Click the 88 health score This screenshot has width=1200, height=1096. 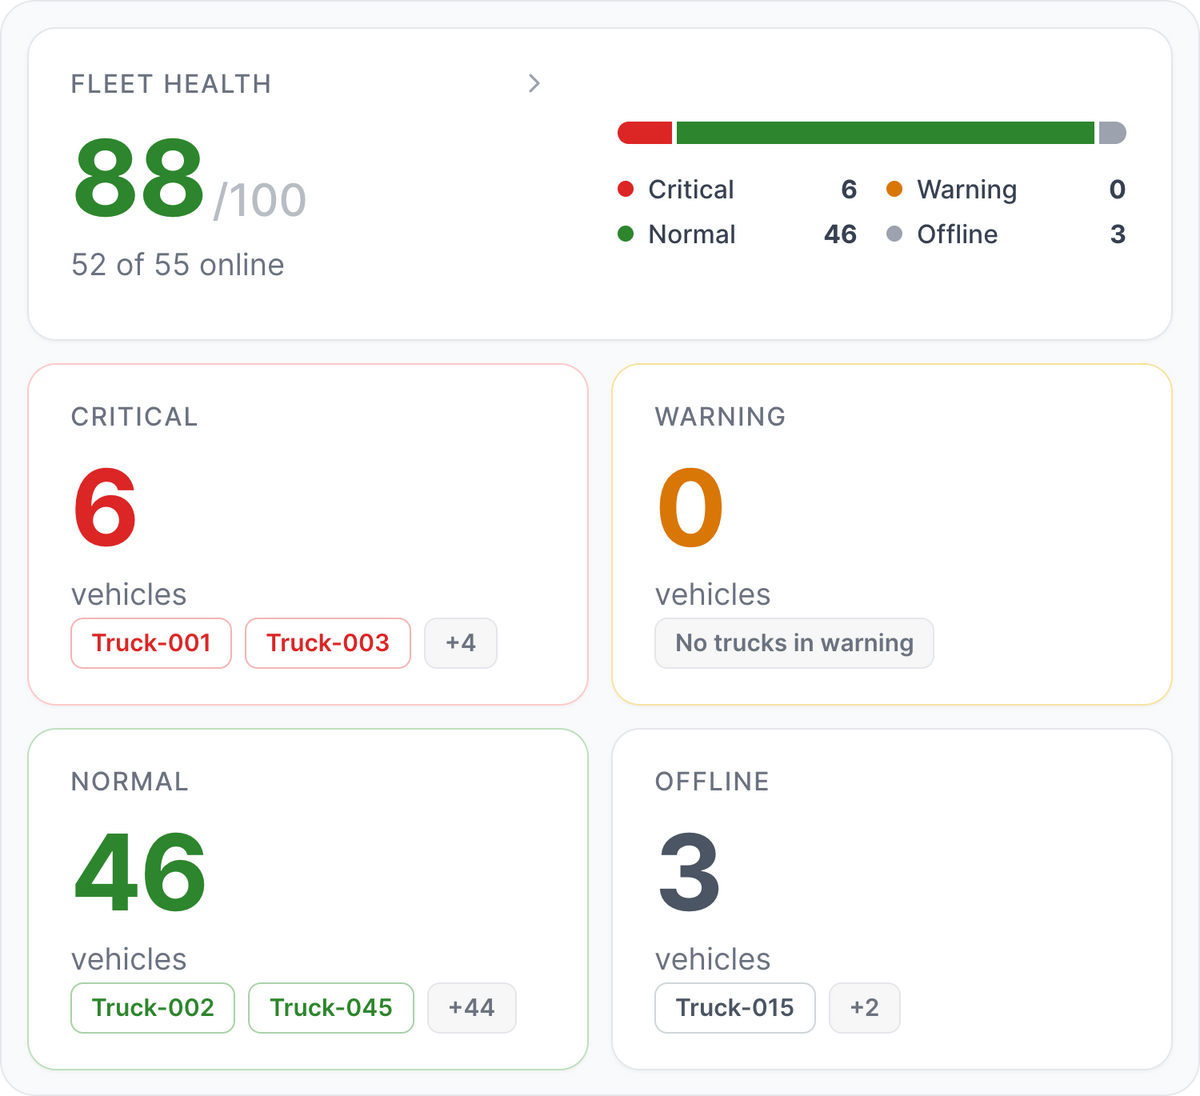pos(139,179)
